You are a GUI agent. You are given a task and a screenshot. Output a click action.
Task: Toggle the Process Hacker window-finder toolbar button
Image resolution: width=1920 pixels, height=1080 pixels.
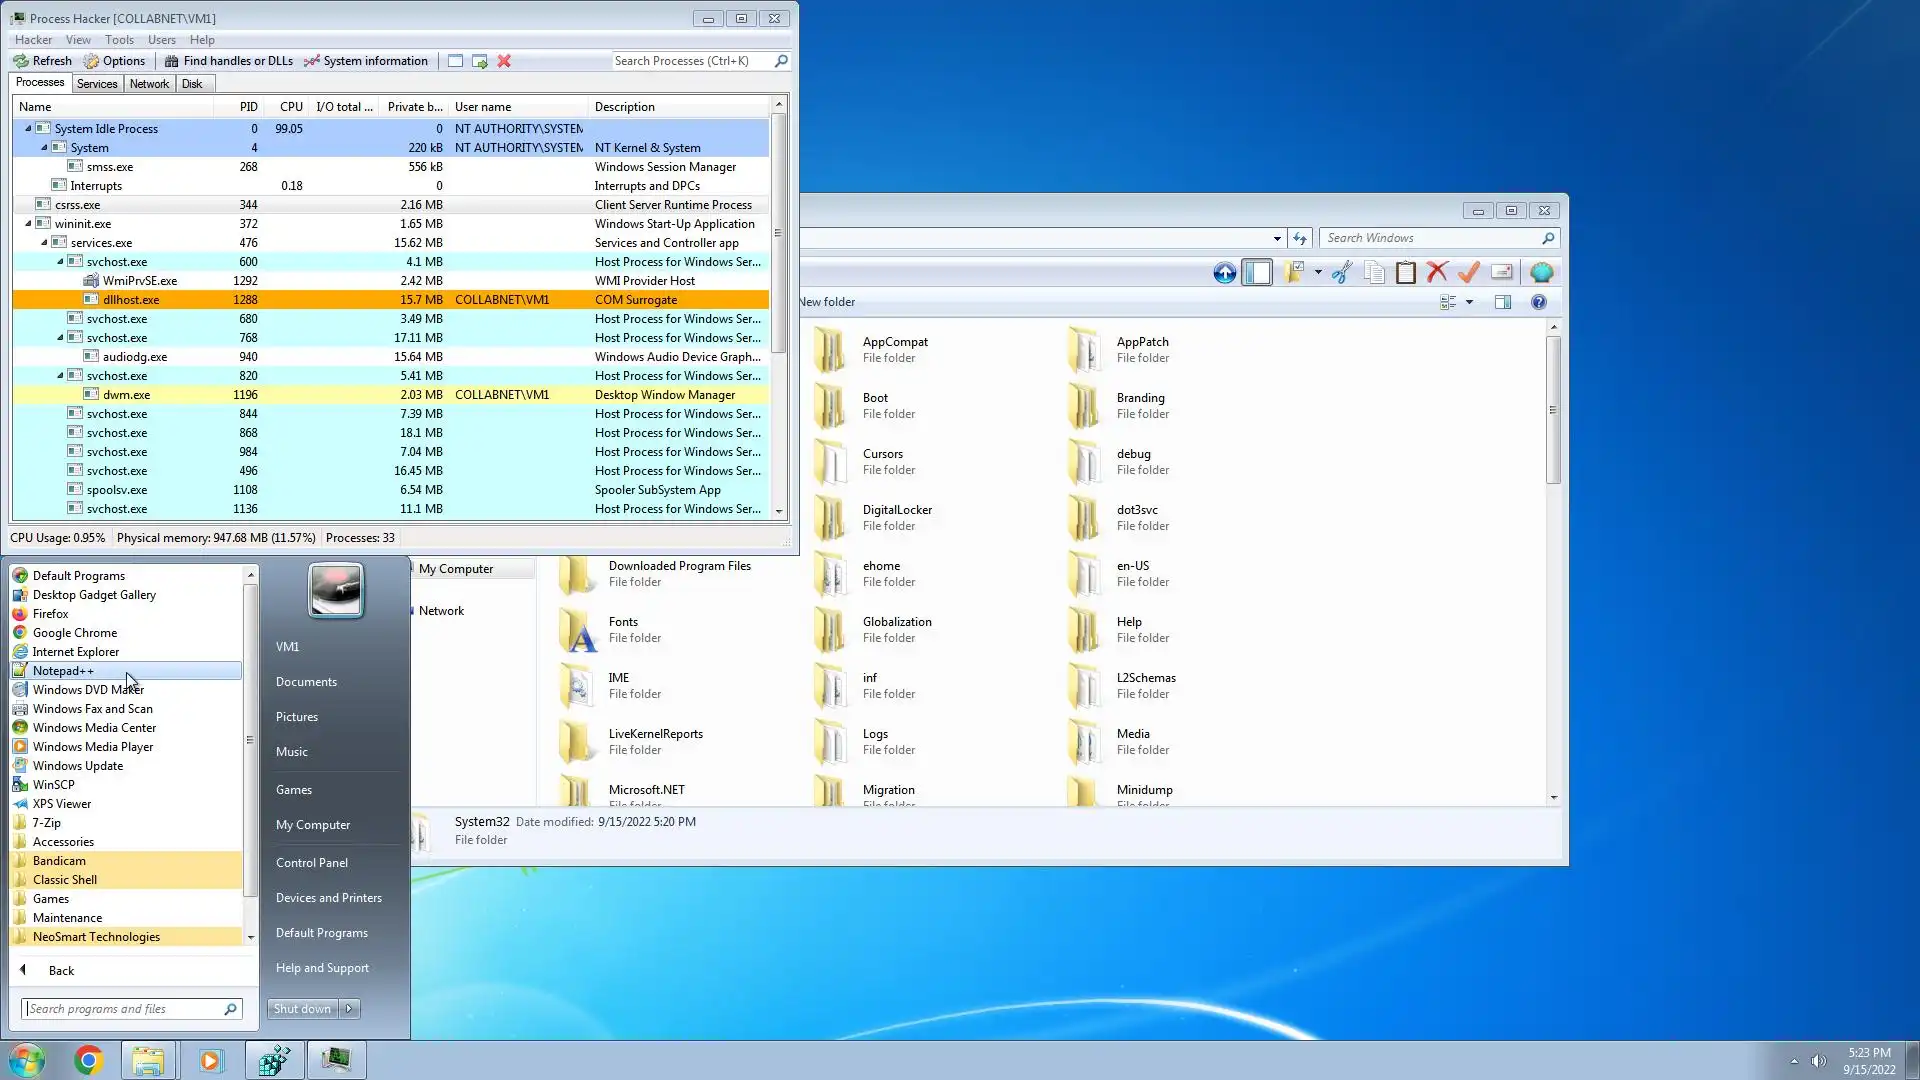click(x=455, y=61)
